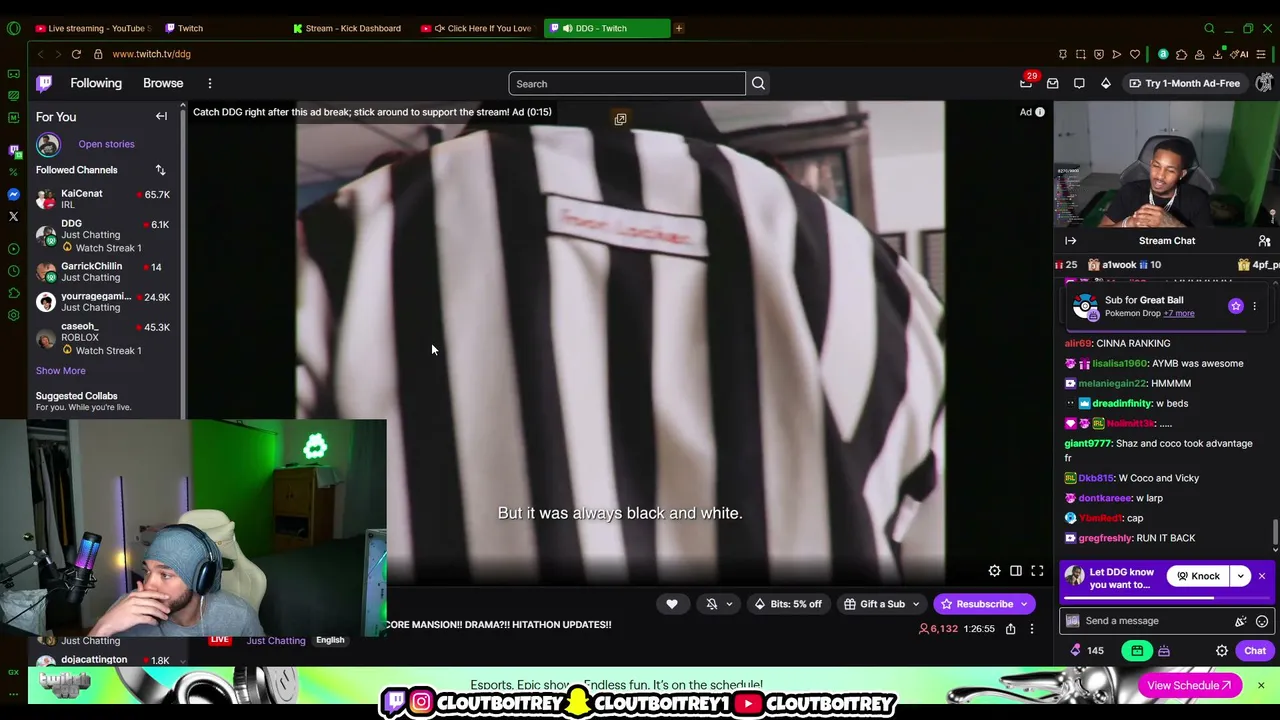Click the View Schedule banner button
The image size is (1280, 720).
pos(1190,686)
